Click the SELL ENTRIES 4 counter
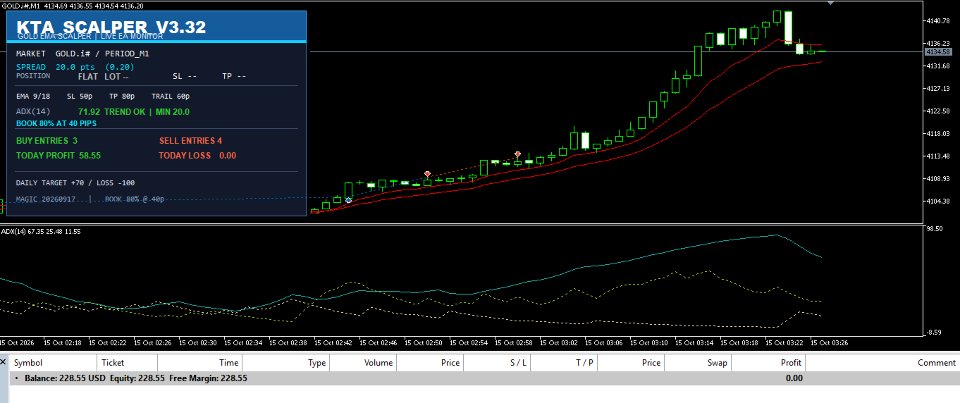960x403 pixels. [190, 141]
